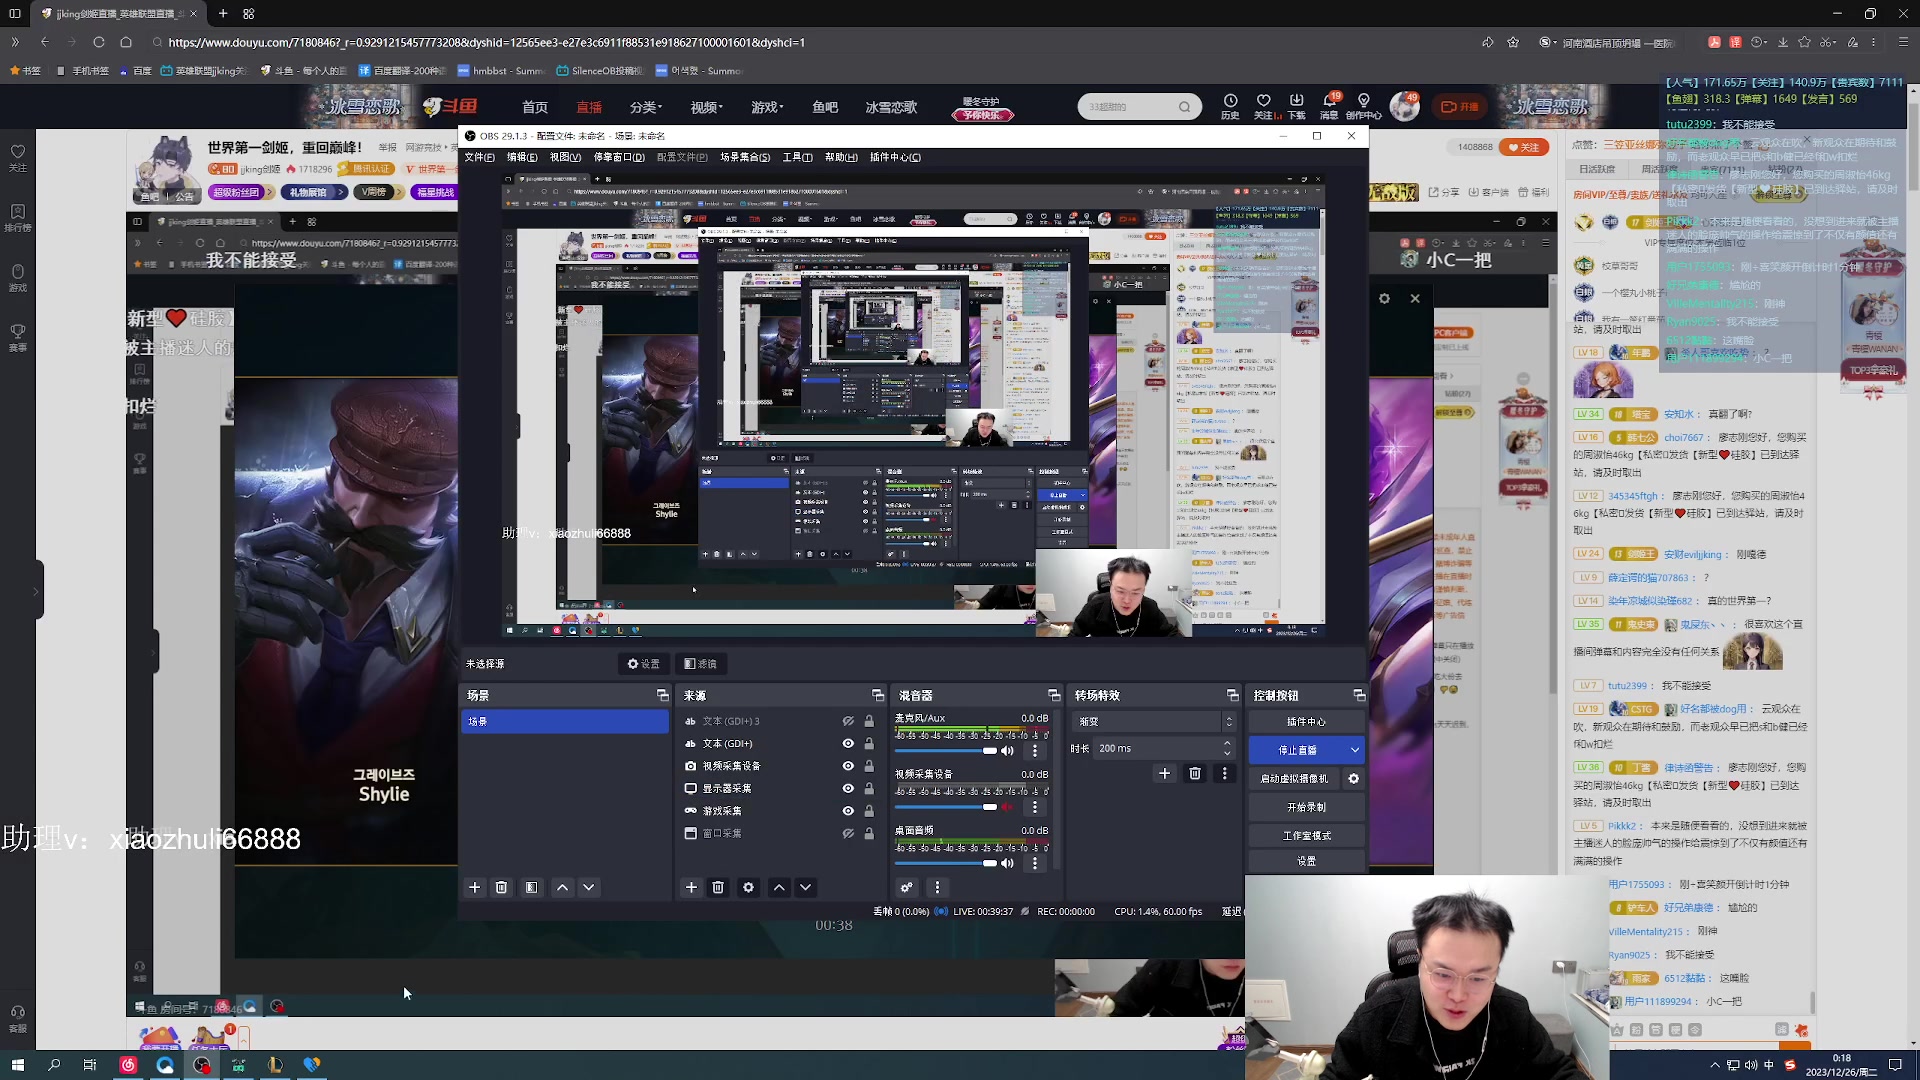Screen dimensions: 1920x1080
Task: Open virtual camera settings gear
Action: 1354,778
